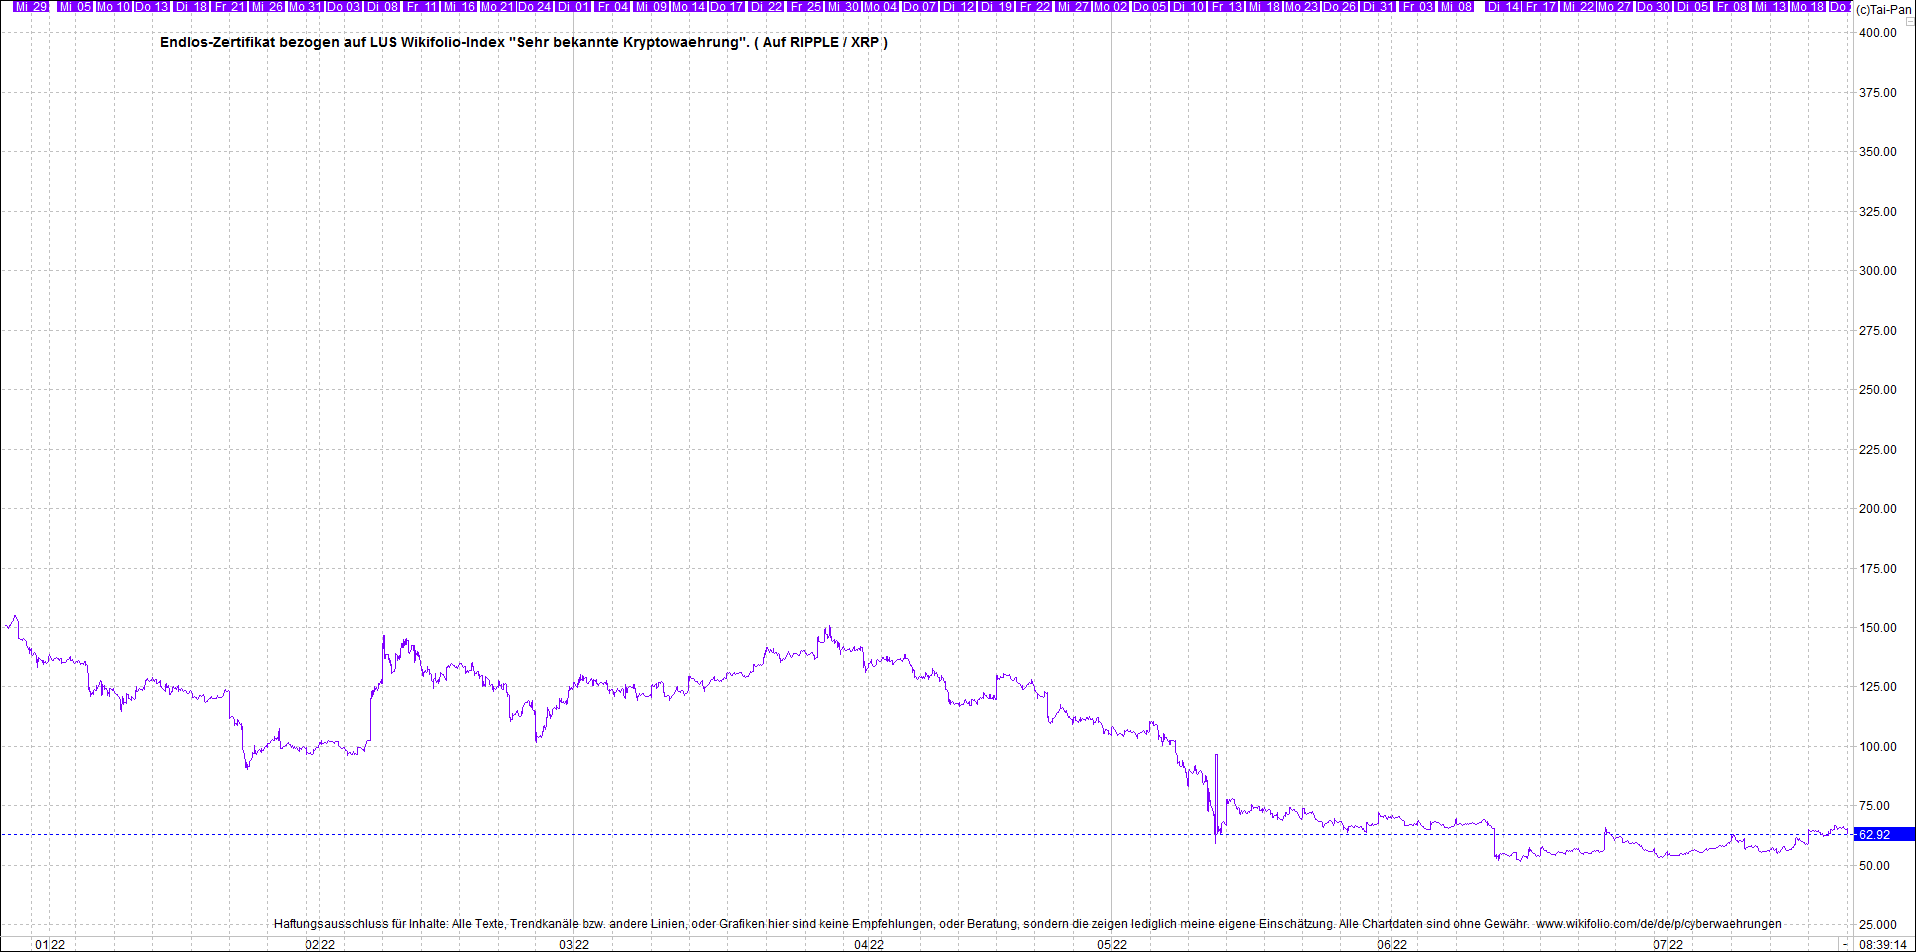The height and width of the screenshot is (952, 1916).
Task: Select the 300.00 price axis label
Action: [x=1877, y=271]
